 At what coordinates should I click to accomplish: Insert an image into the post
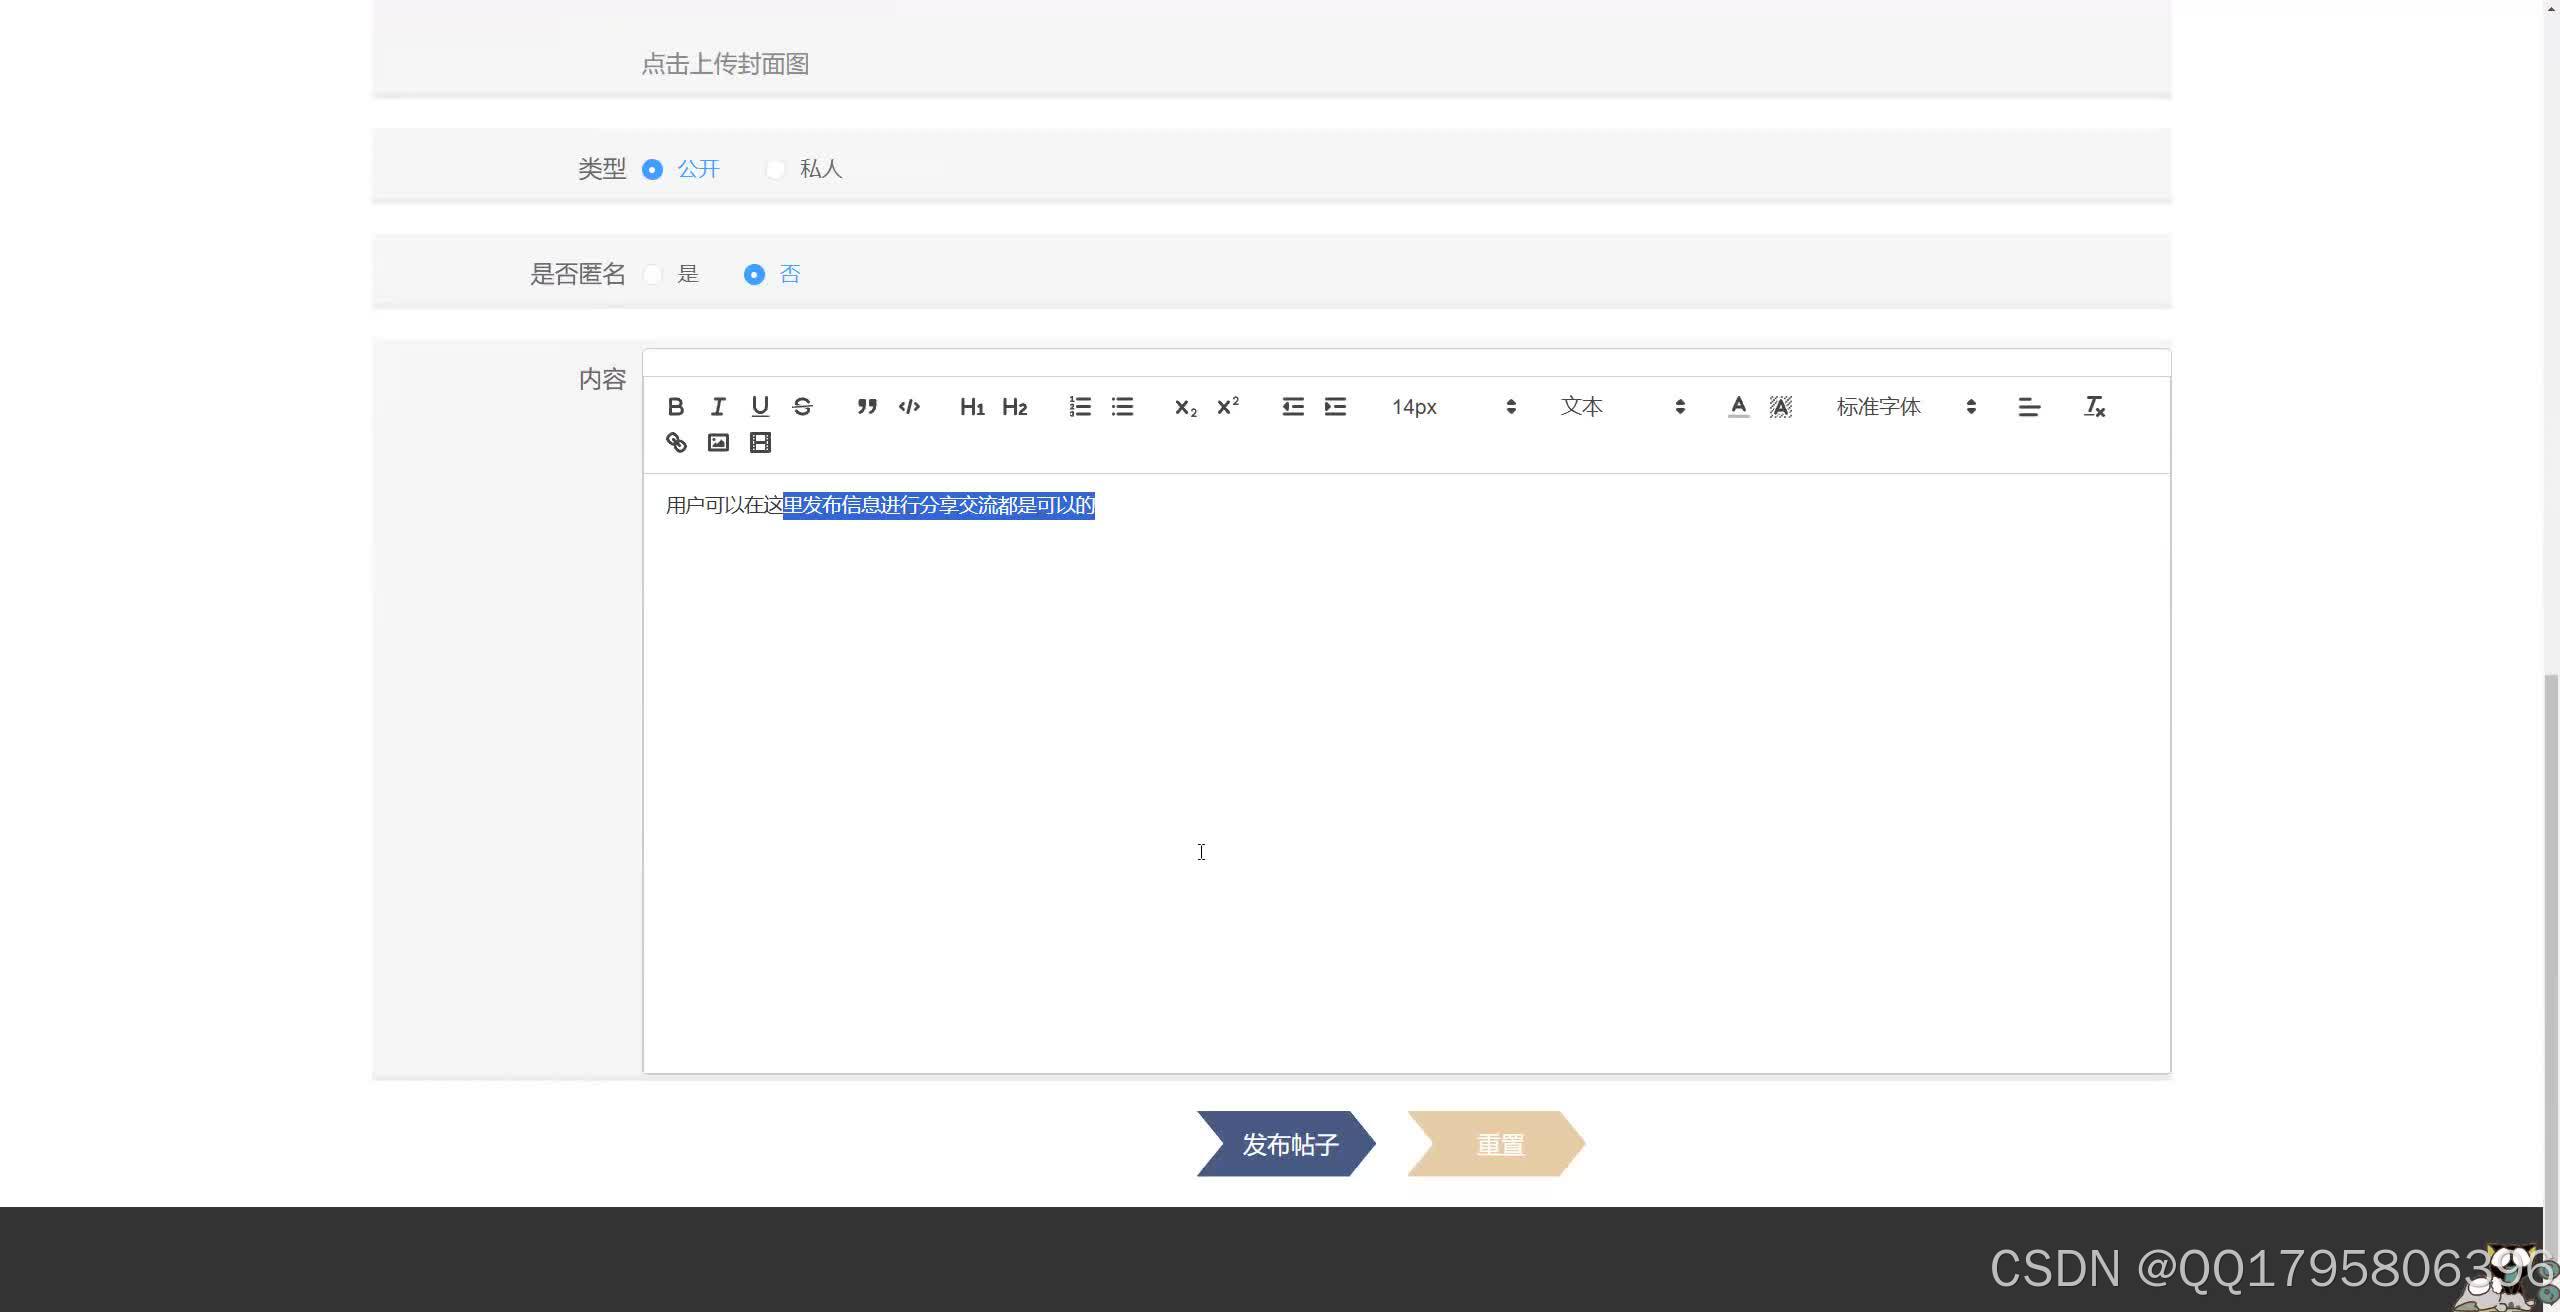[x=718, y=443]
